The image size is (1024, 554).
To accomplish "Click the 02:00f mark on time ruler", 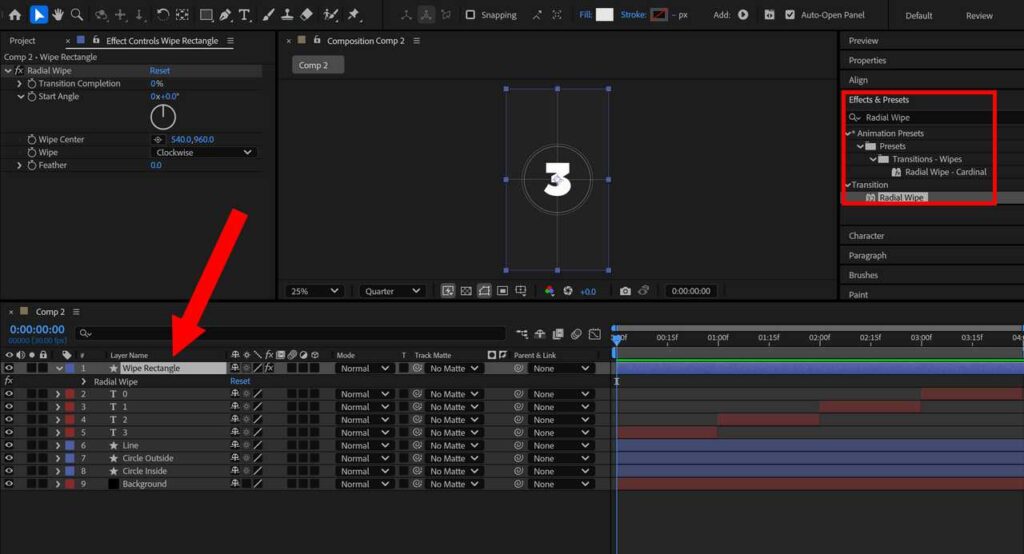I will click(x=819, y=338).
